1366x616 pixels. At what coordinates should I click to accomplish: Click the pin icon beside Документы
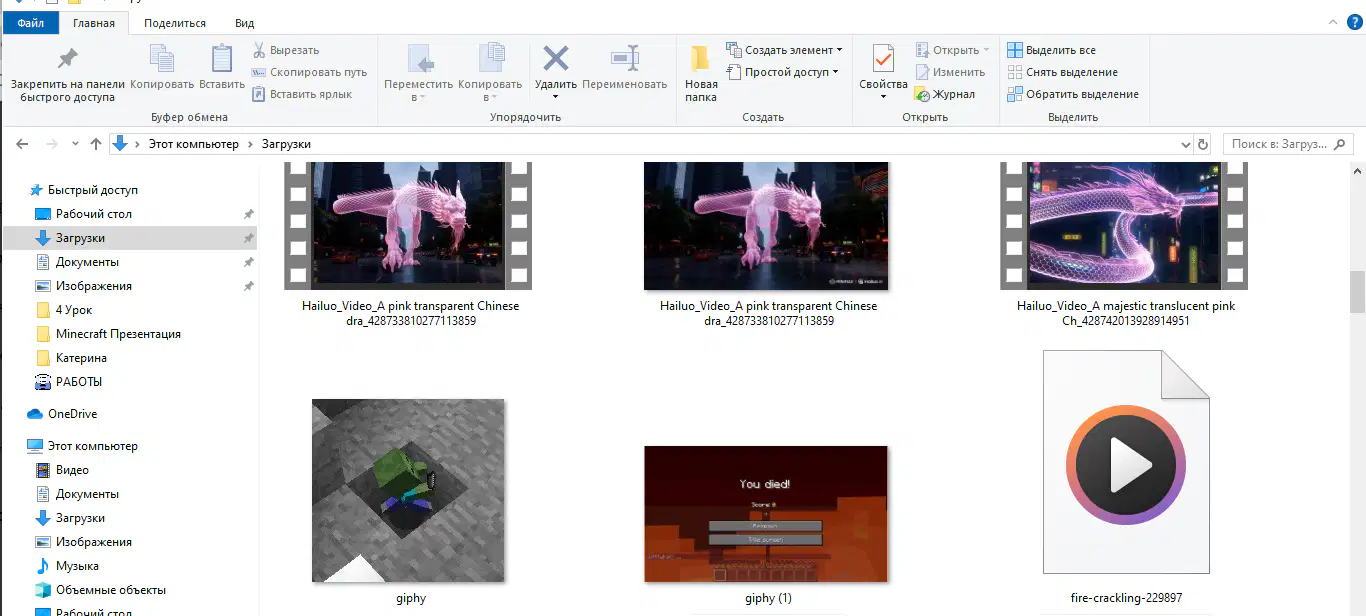(x=249, y=262)
